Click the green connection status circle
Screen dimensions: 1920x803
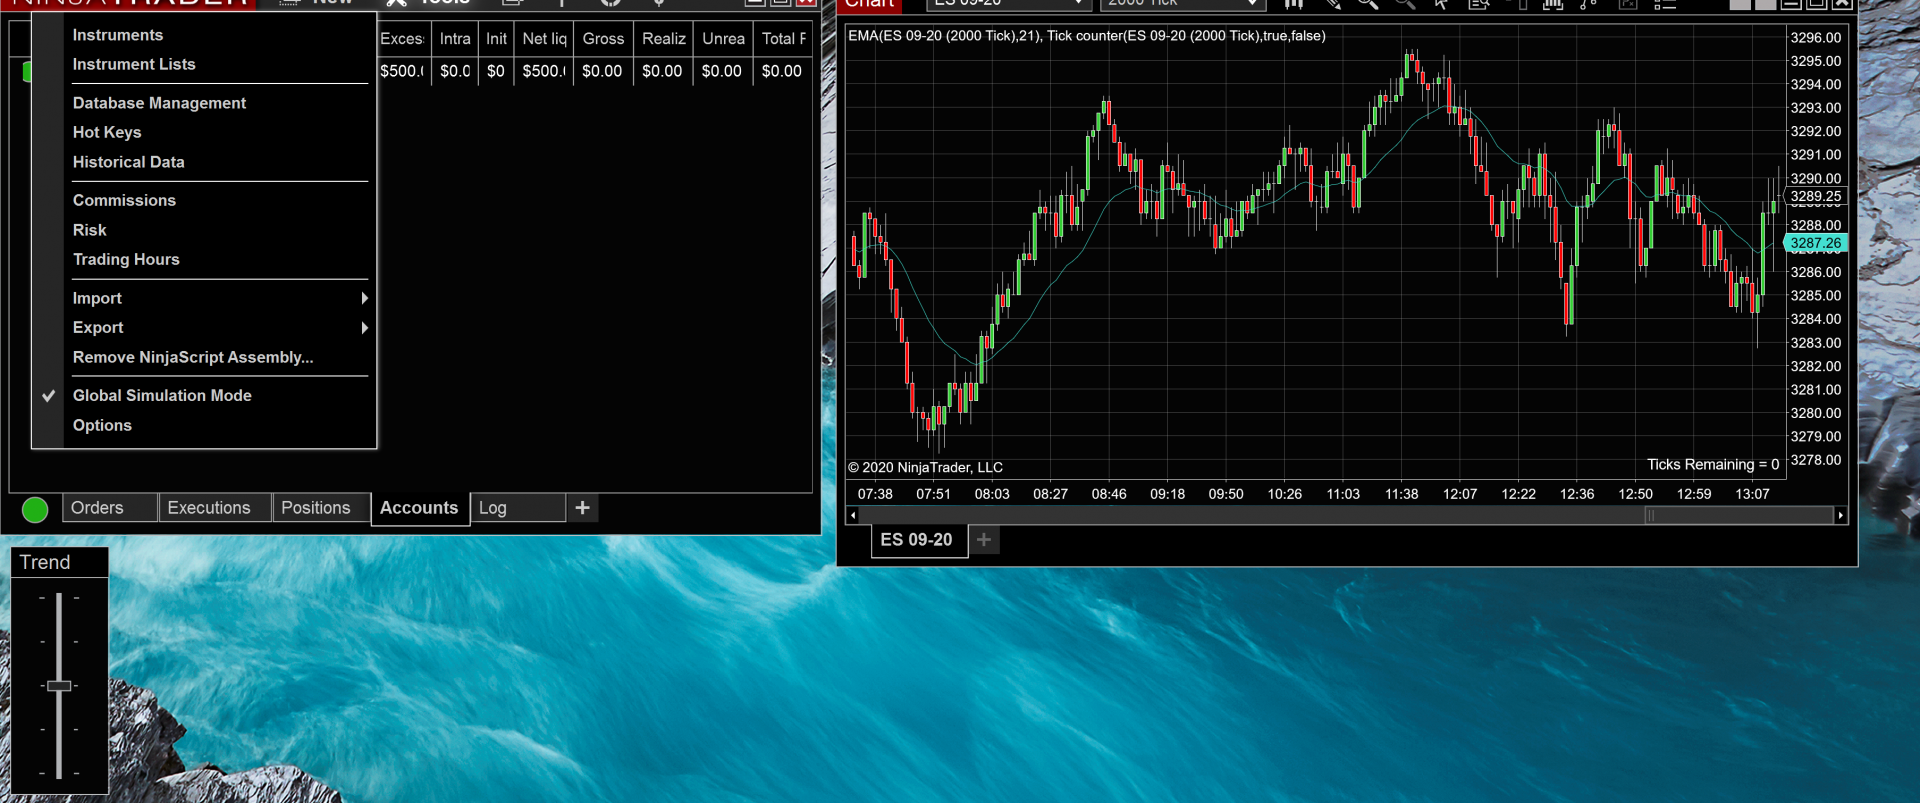click(35, 510)
